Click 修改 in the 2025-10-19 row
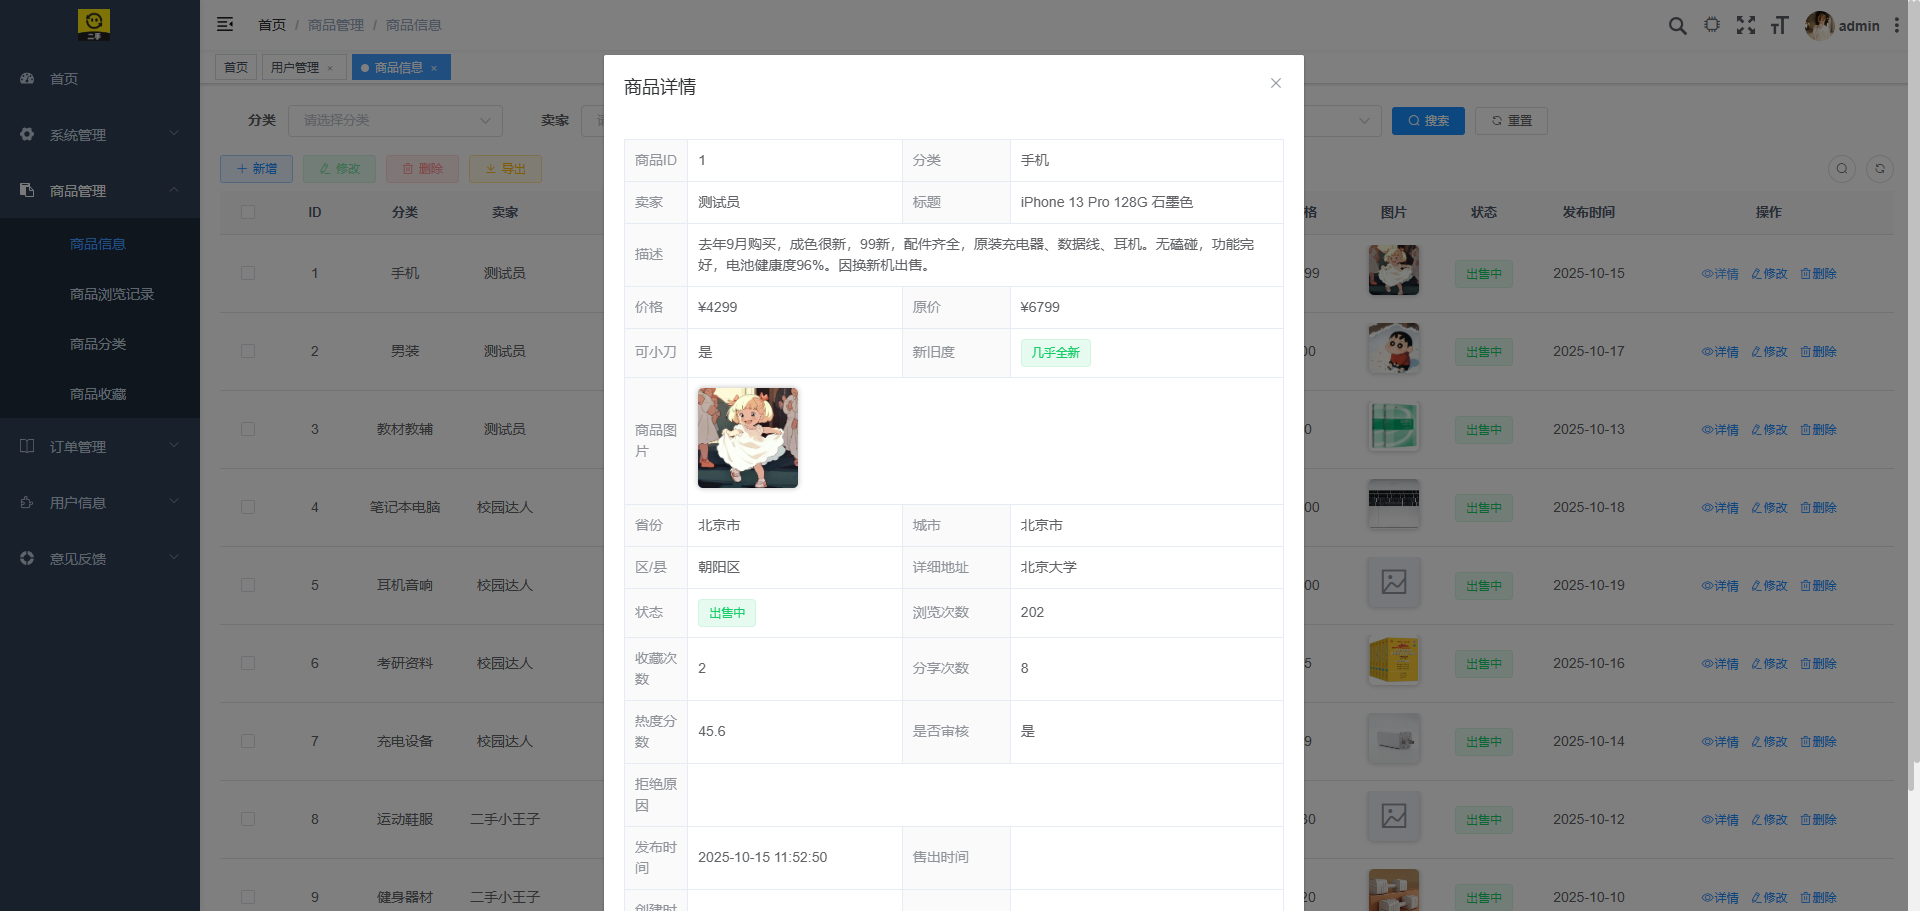 1769,586
